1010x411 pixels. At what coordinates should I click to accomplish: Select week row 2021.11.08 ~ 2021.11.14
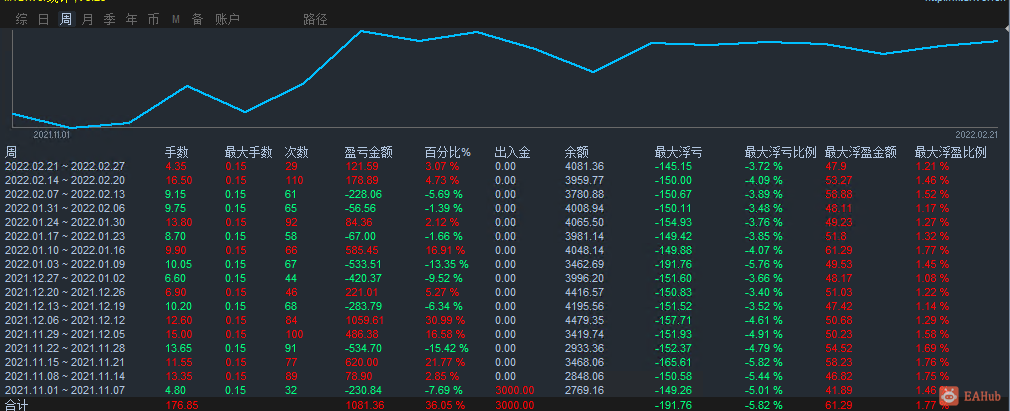(505, 376)
